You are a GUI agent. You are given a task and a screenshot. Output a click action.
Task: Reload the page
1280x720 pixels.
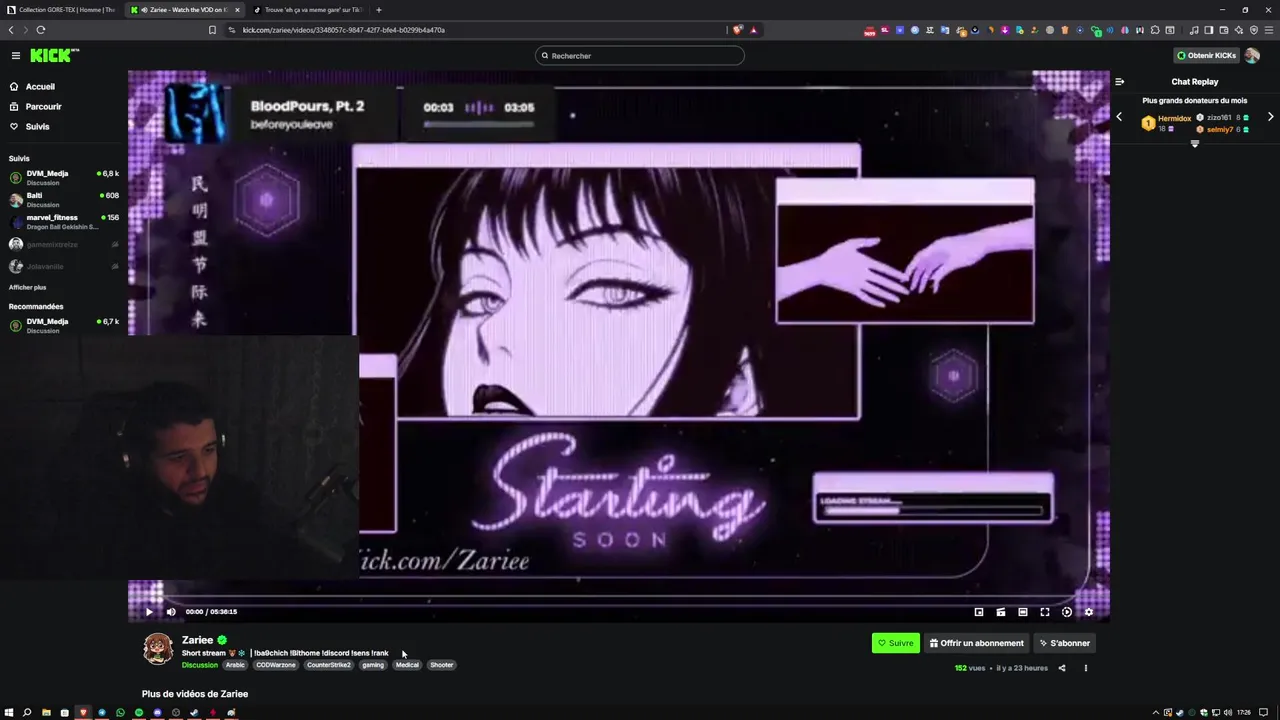(x=40, y=30)
